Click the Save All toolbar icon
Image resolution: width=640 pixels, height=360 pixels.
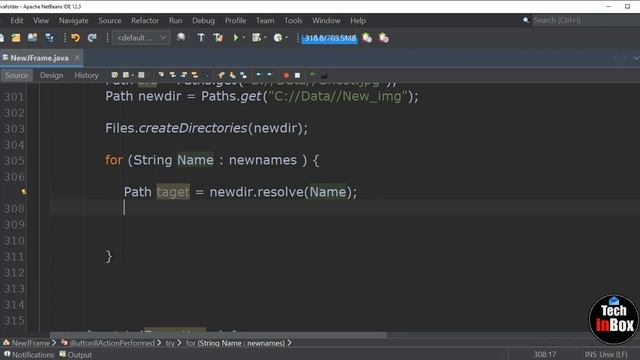pos(49,38)
